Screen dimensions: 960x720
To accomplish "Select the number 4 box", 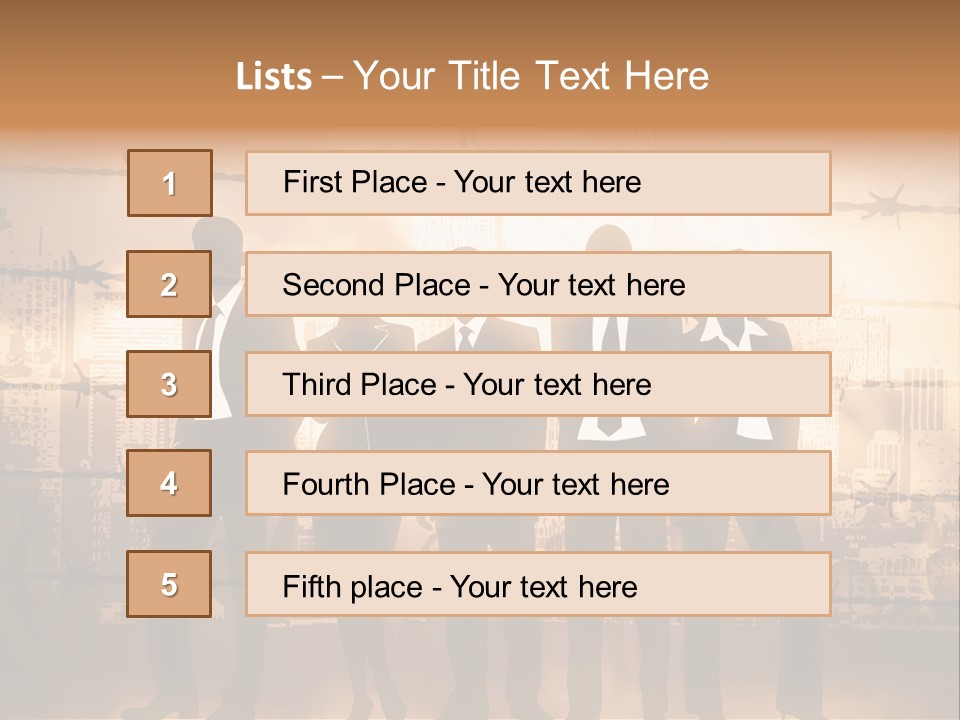I will [169, 483].
